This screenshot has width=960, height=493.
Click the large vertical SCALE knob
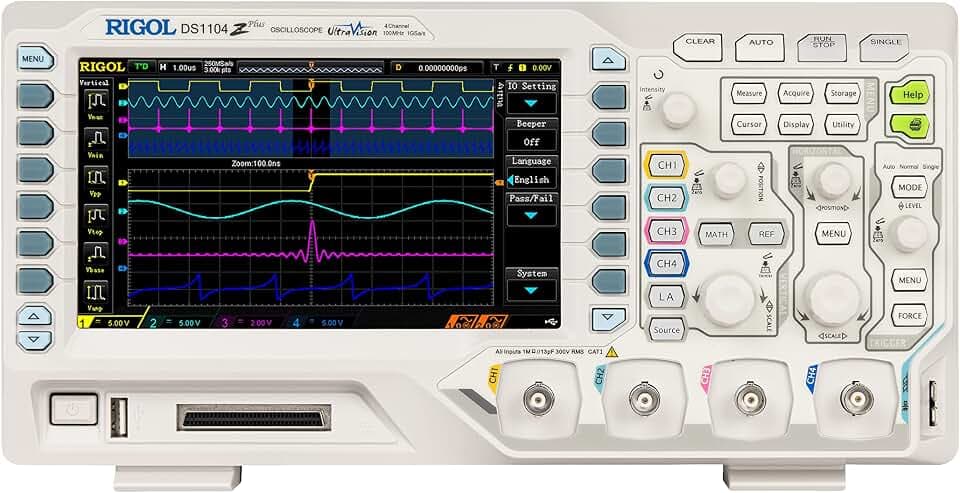(729, 300)
